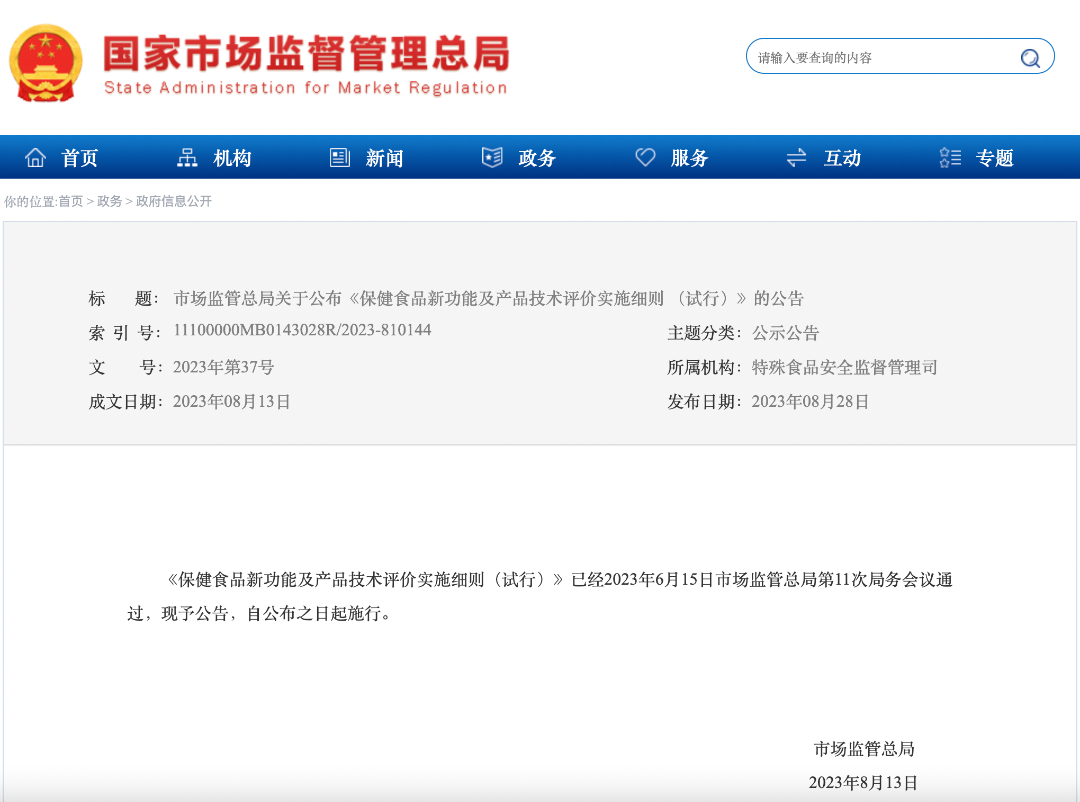Click the organization chart icon beside 机构
Screen dimensions: 1080x802
point(187,157)
